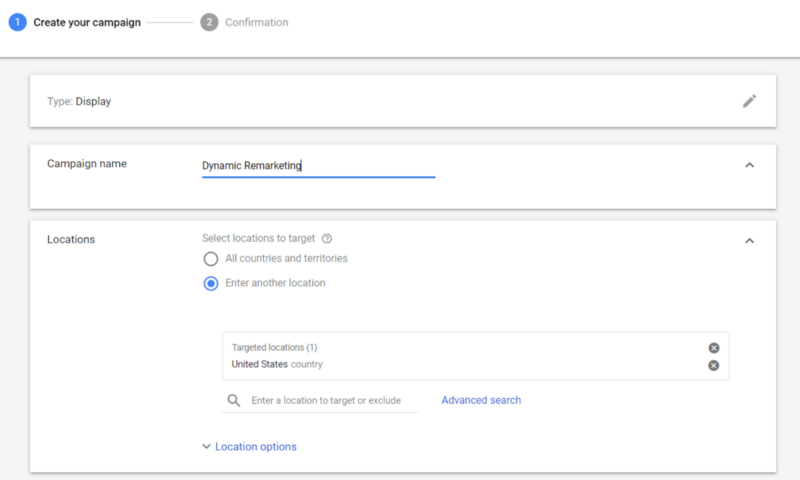Switch to the Confirmation step label

[257, 22]
